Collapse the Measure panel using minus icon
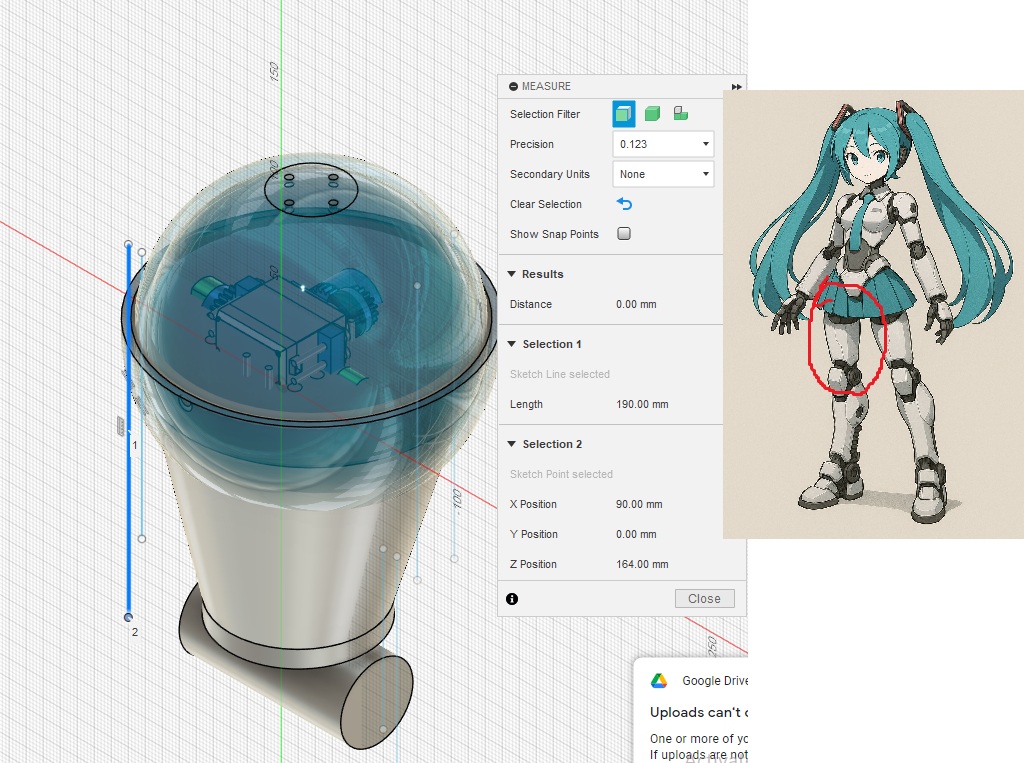Viewport: 1024px width, 763px height. coord(513,87)
